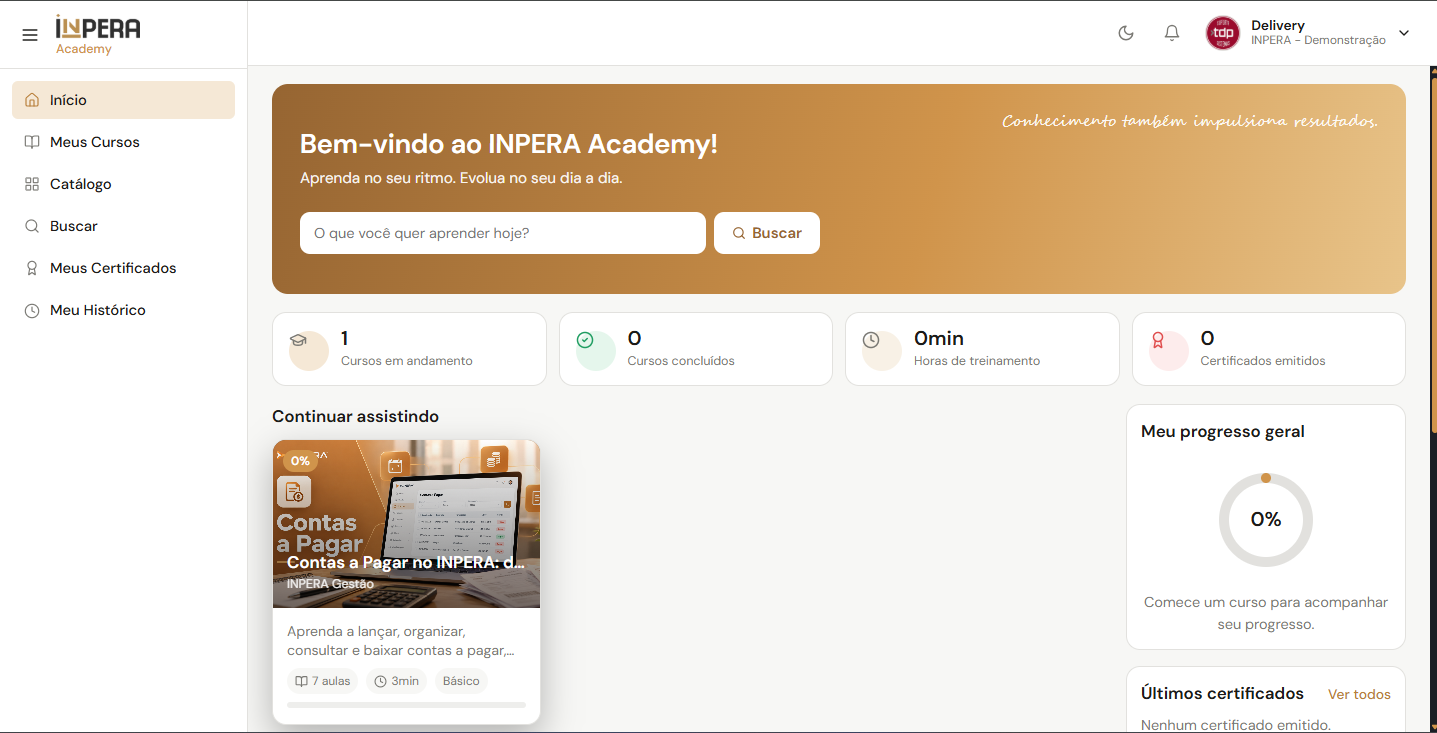Click the ribbon icon beside Meus Certificados
The image size is (1437, 733).
point(32,268)
